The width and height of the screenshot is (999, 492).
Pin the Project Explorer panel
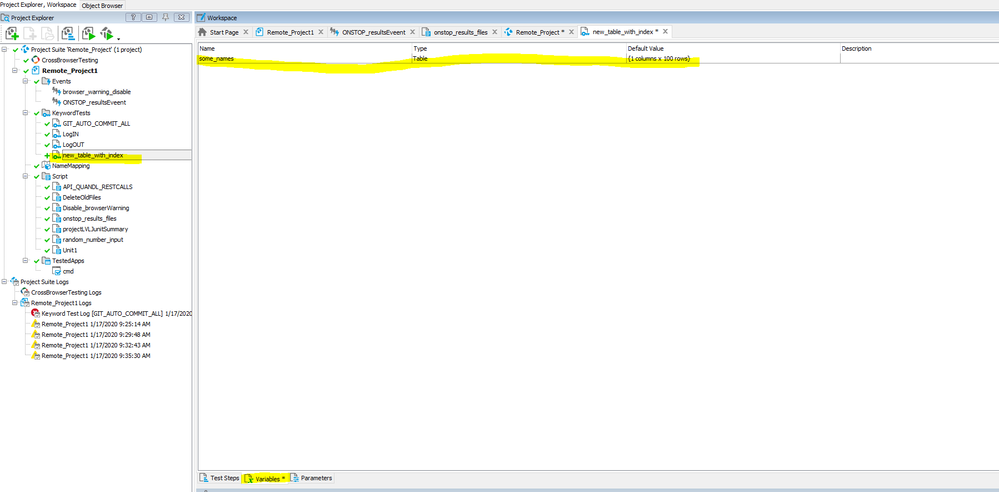pyautogui.click(x=166, y=17)
